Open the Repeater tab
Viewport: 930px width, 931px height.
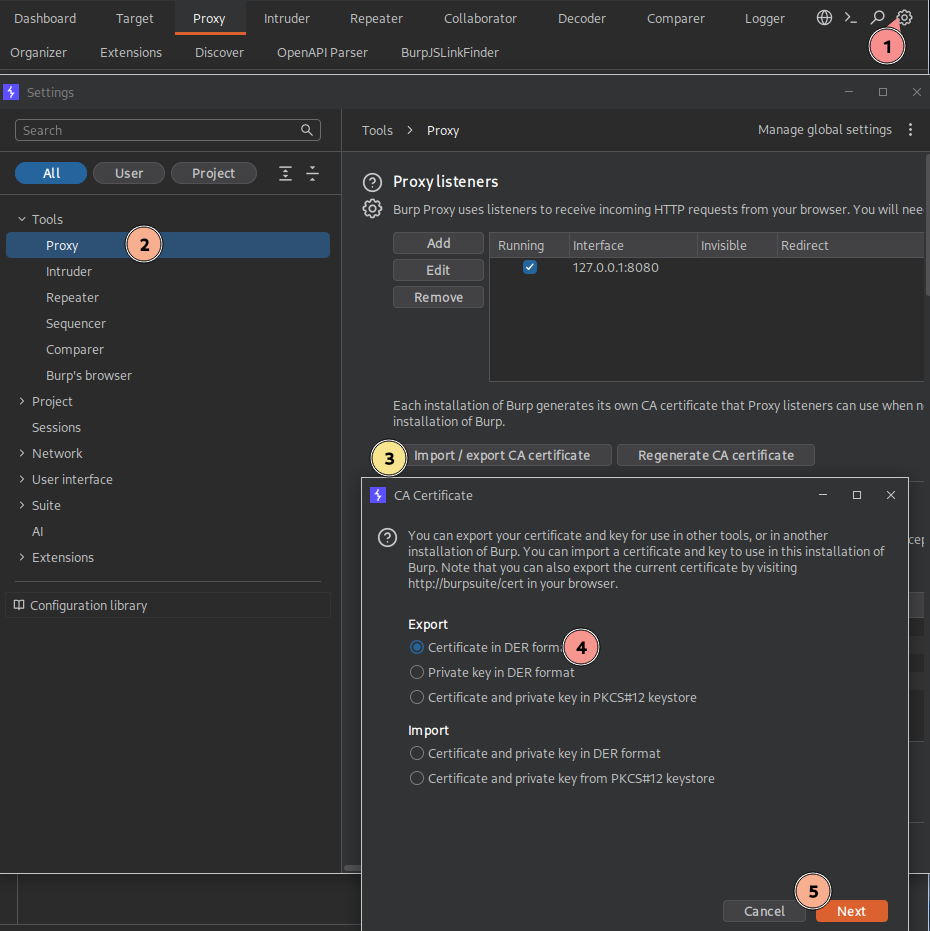pos(377,18)
